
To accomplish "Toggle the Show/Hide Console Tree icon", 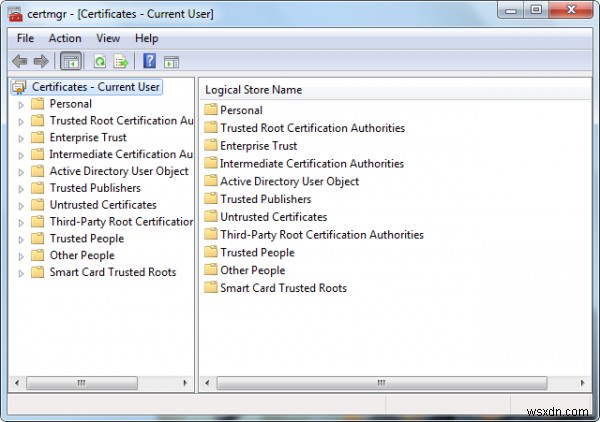I will click(72, 61).
